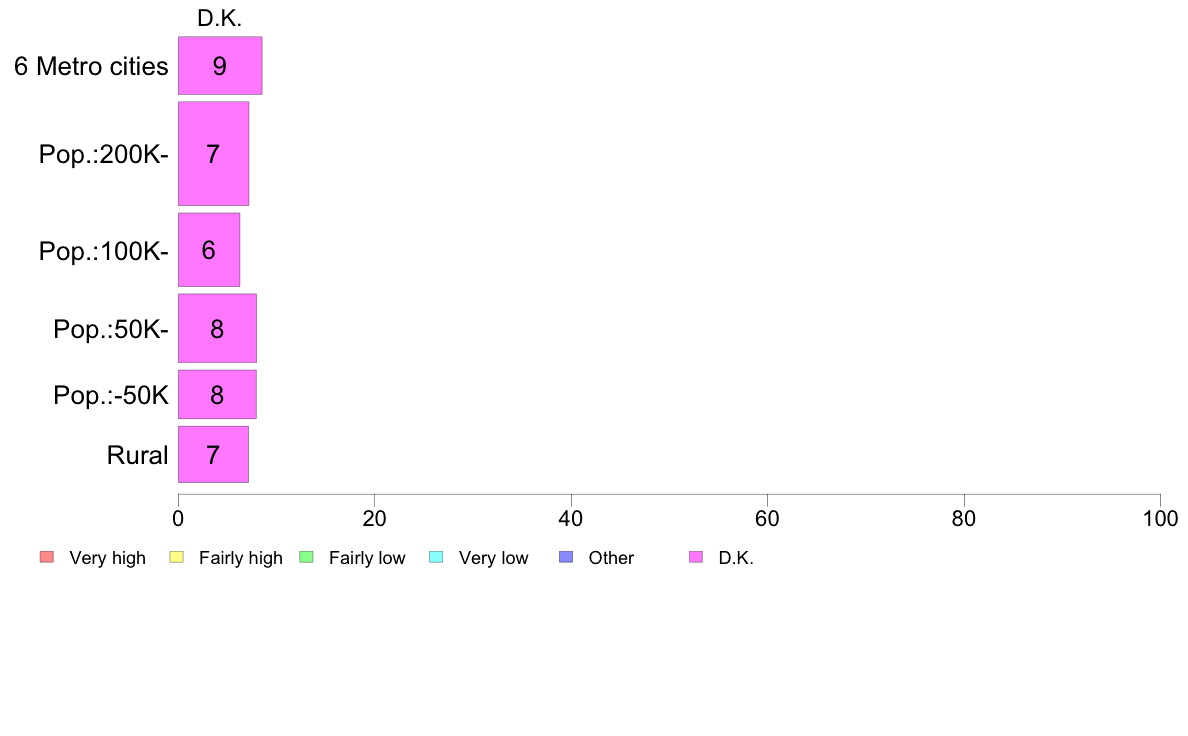Click the D.K. column header label

point(220,18)
